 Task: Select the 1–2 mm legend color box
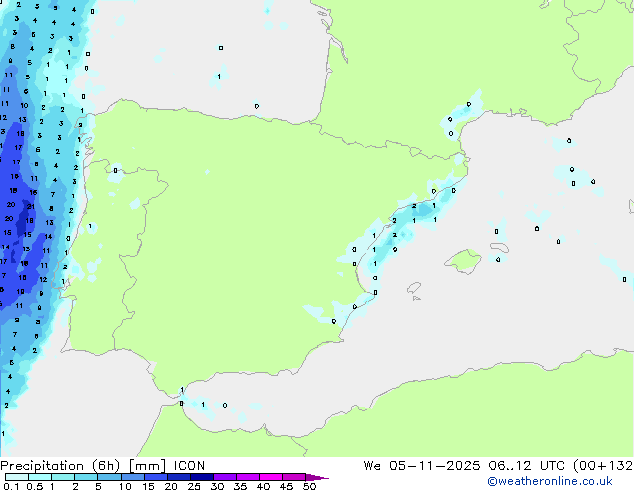coord(63,477)
